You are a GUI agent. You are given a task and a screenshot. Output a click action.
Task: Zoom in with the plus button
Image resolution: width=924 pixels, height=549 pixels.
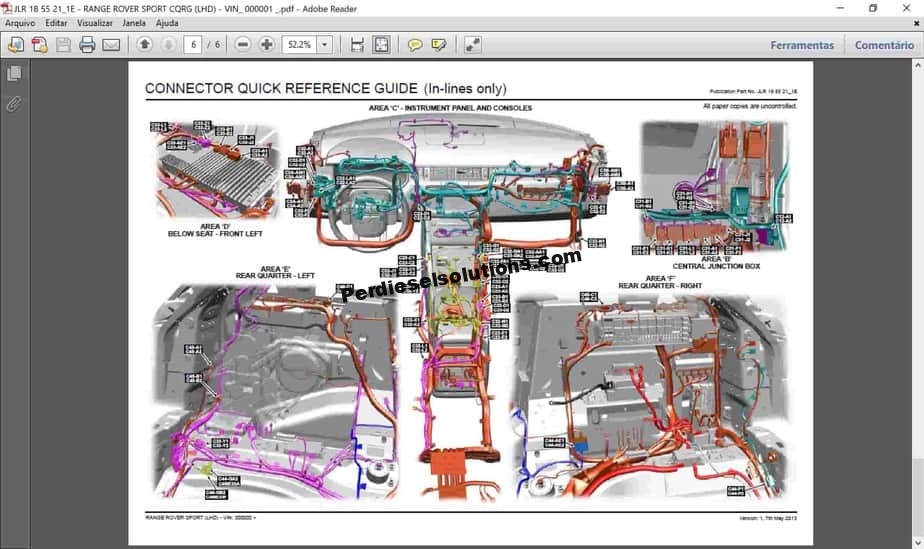[x=266, y=45]
